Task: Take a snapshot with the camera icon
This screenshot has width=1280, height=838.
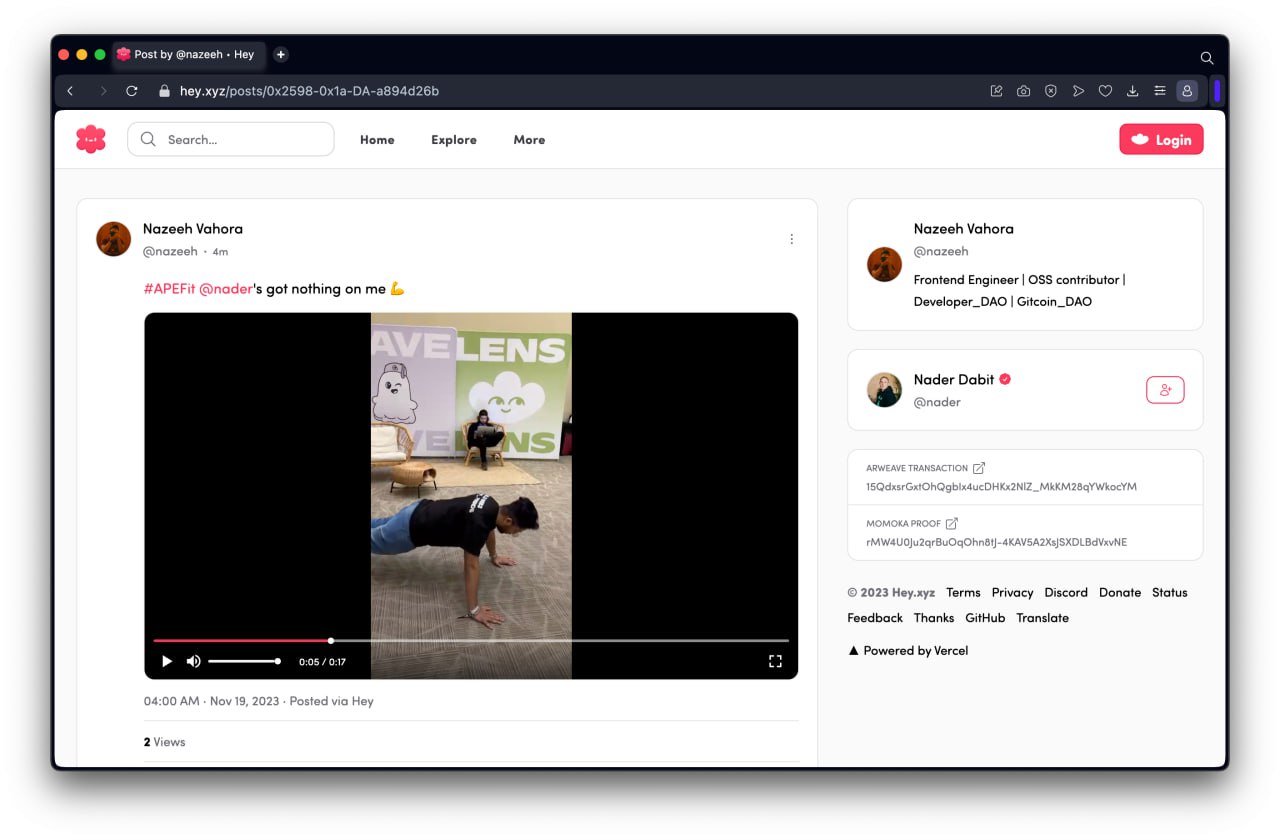Action: click(x=1023, y=91)
